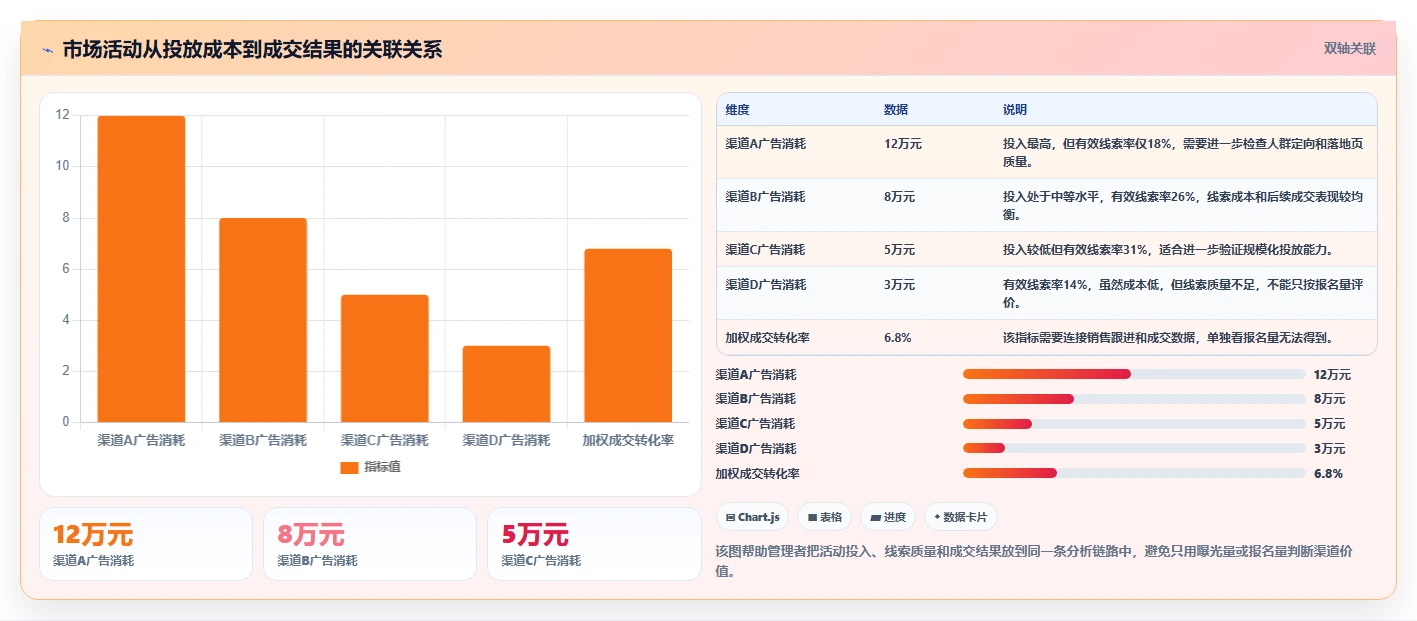
Task: Click the 双轴关联 label in header
Action: coord(1350,49)
